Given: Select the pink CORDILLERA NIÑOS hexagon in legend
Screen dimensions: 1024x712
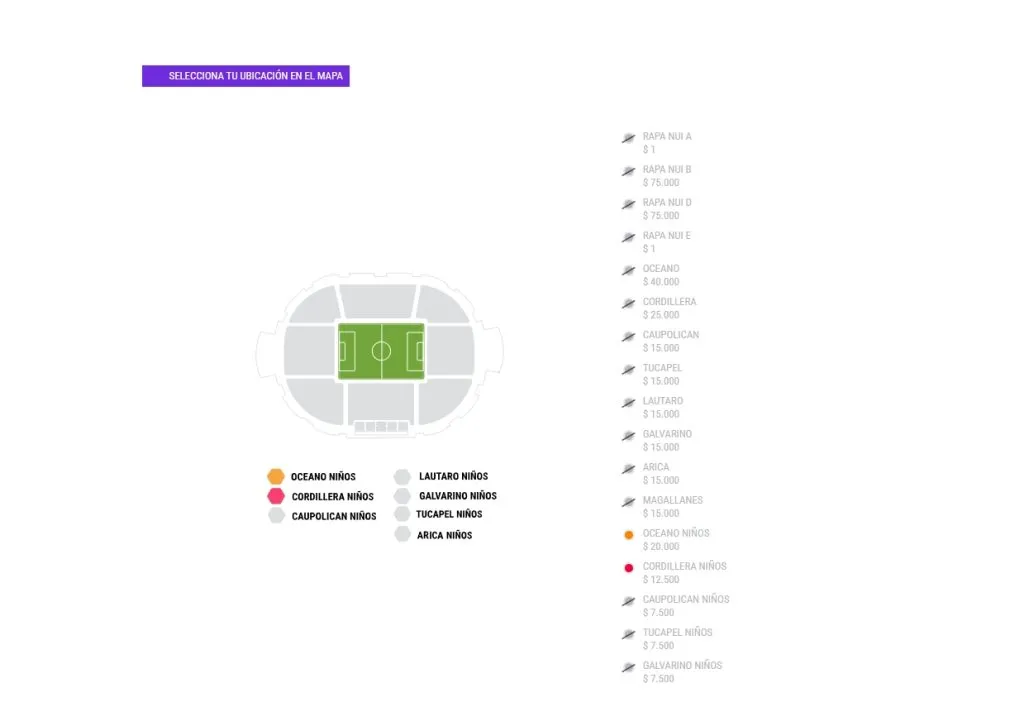Looking at the screenshot, I should [277, 496].
